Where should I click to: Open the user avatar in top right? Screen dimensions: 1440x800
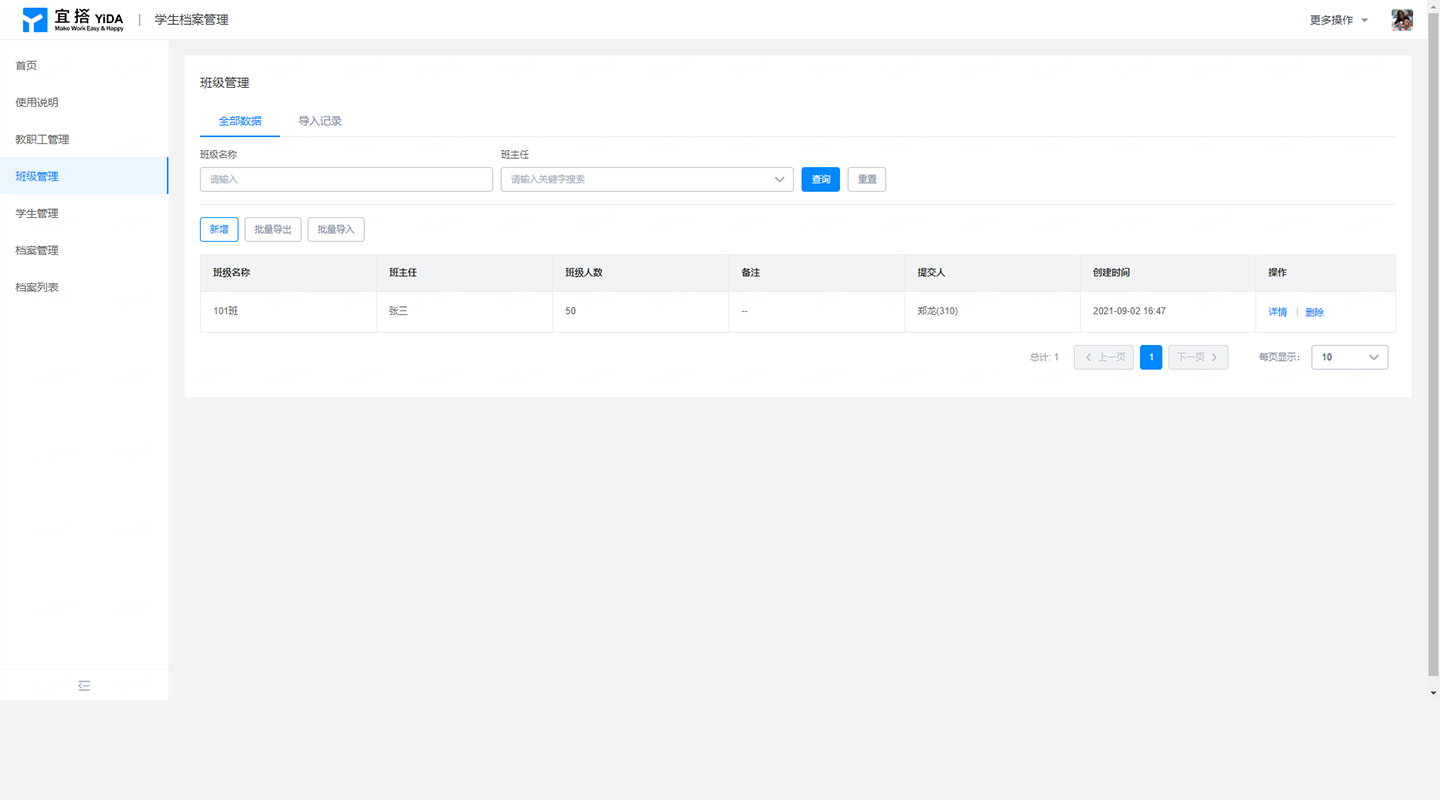(x=1402, y=20)
